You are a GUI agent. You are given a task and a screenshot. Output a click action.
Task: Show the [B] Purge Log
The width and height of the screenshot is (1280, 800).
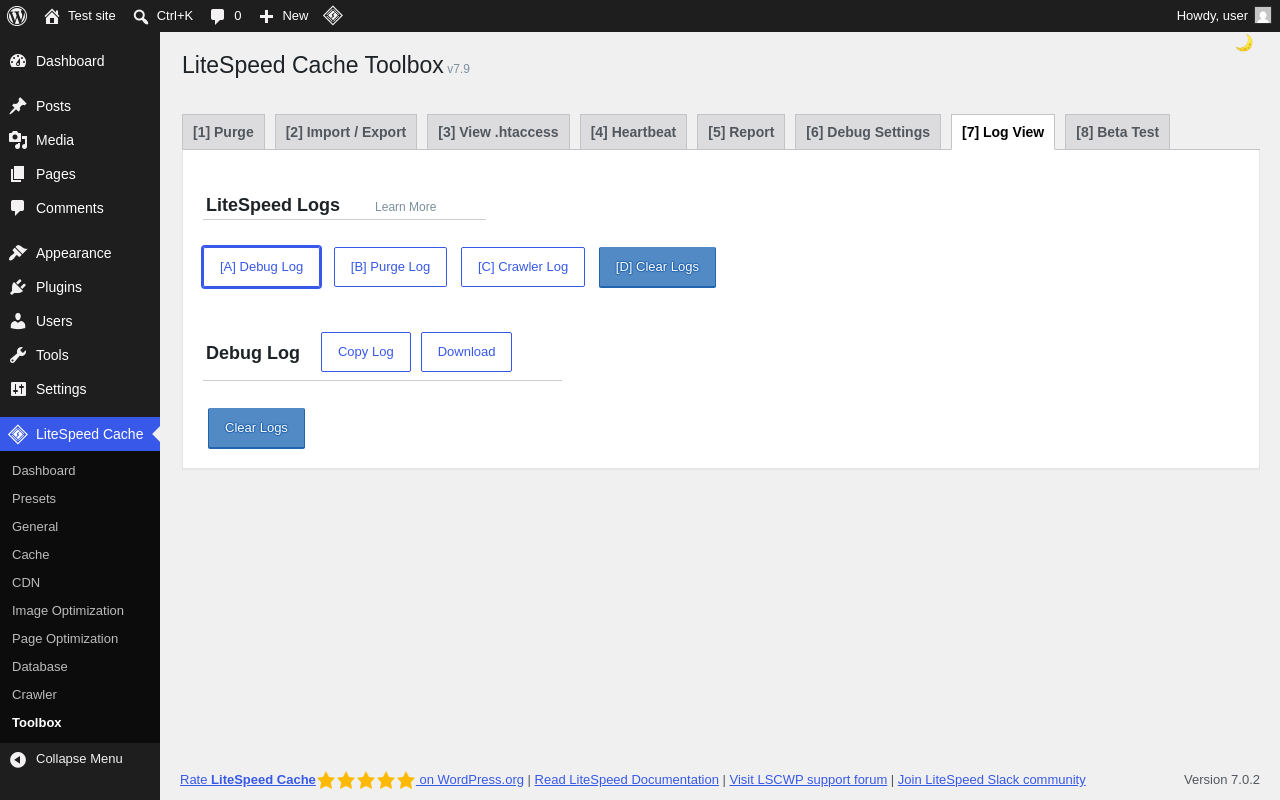(390, 267)
